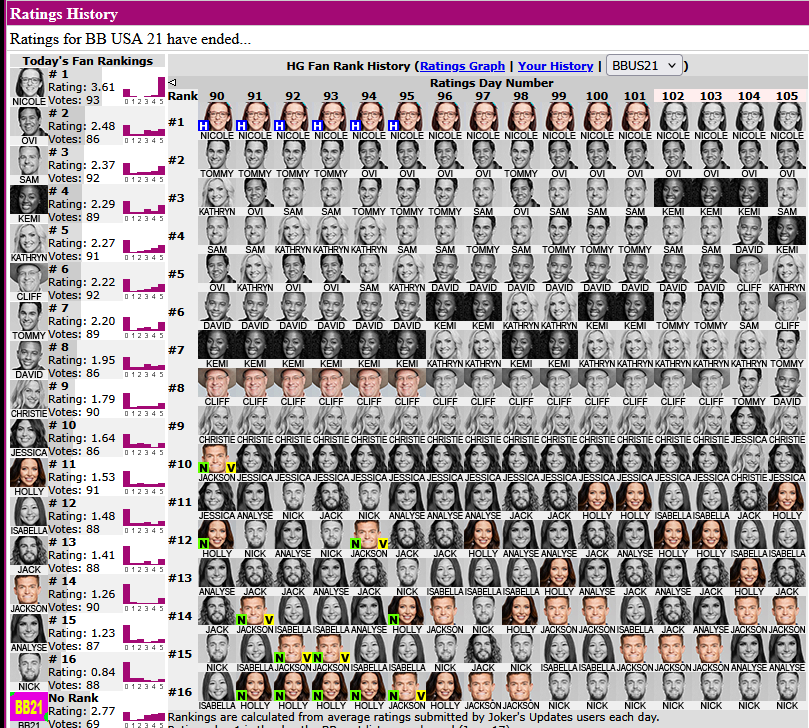The height and width of the screenshot is (728, 809).
Task: Click Kemi's photo at fan rank #4 in Today's Fan Rankings
Action: [x=29, y=200]
